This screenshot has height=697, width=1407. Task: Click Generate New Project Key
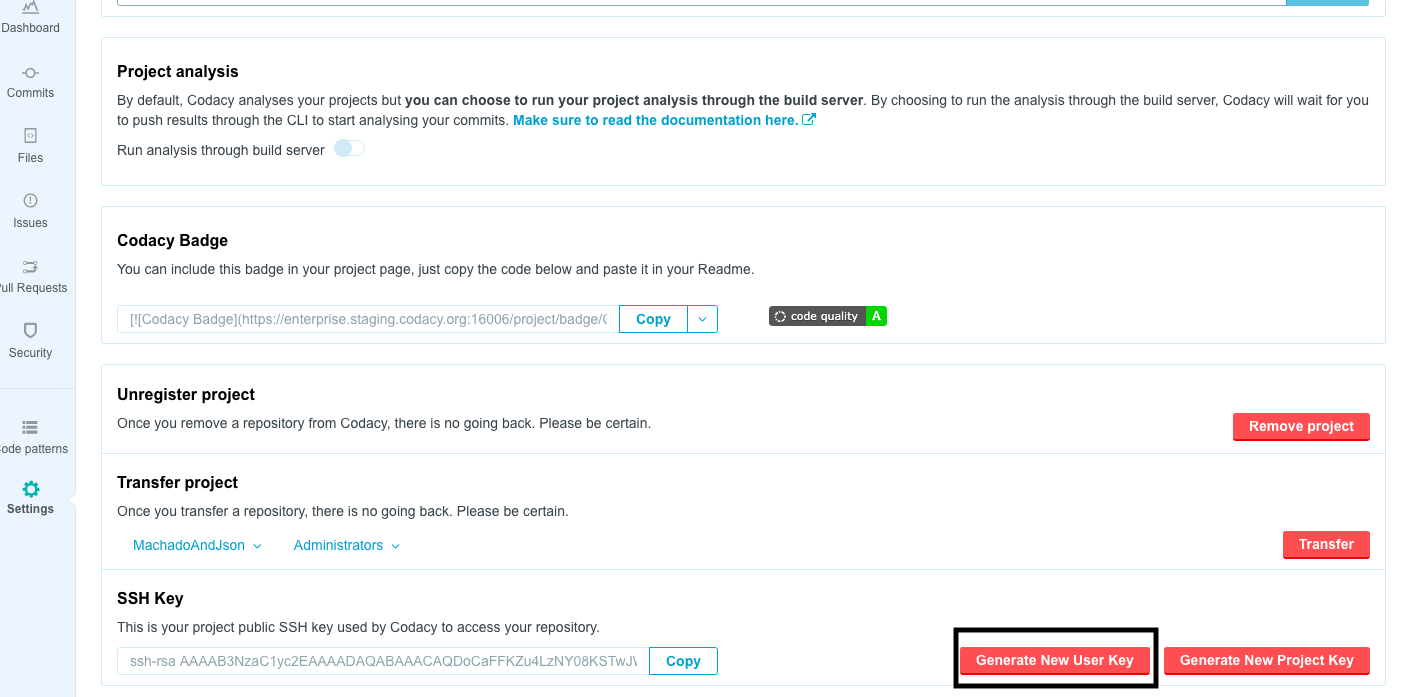(1266, 661)
